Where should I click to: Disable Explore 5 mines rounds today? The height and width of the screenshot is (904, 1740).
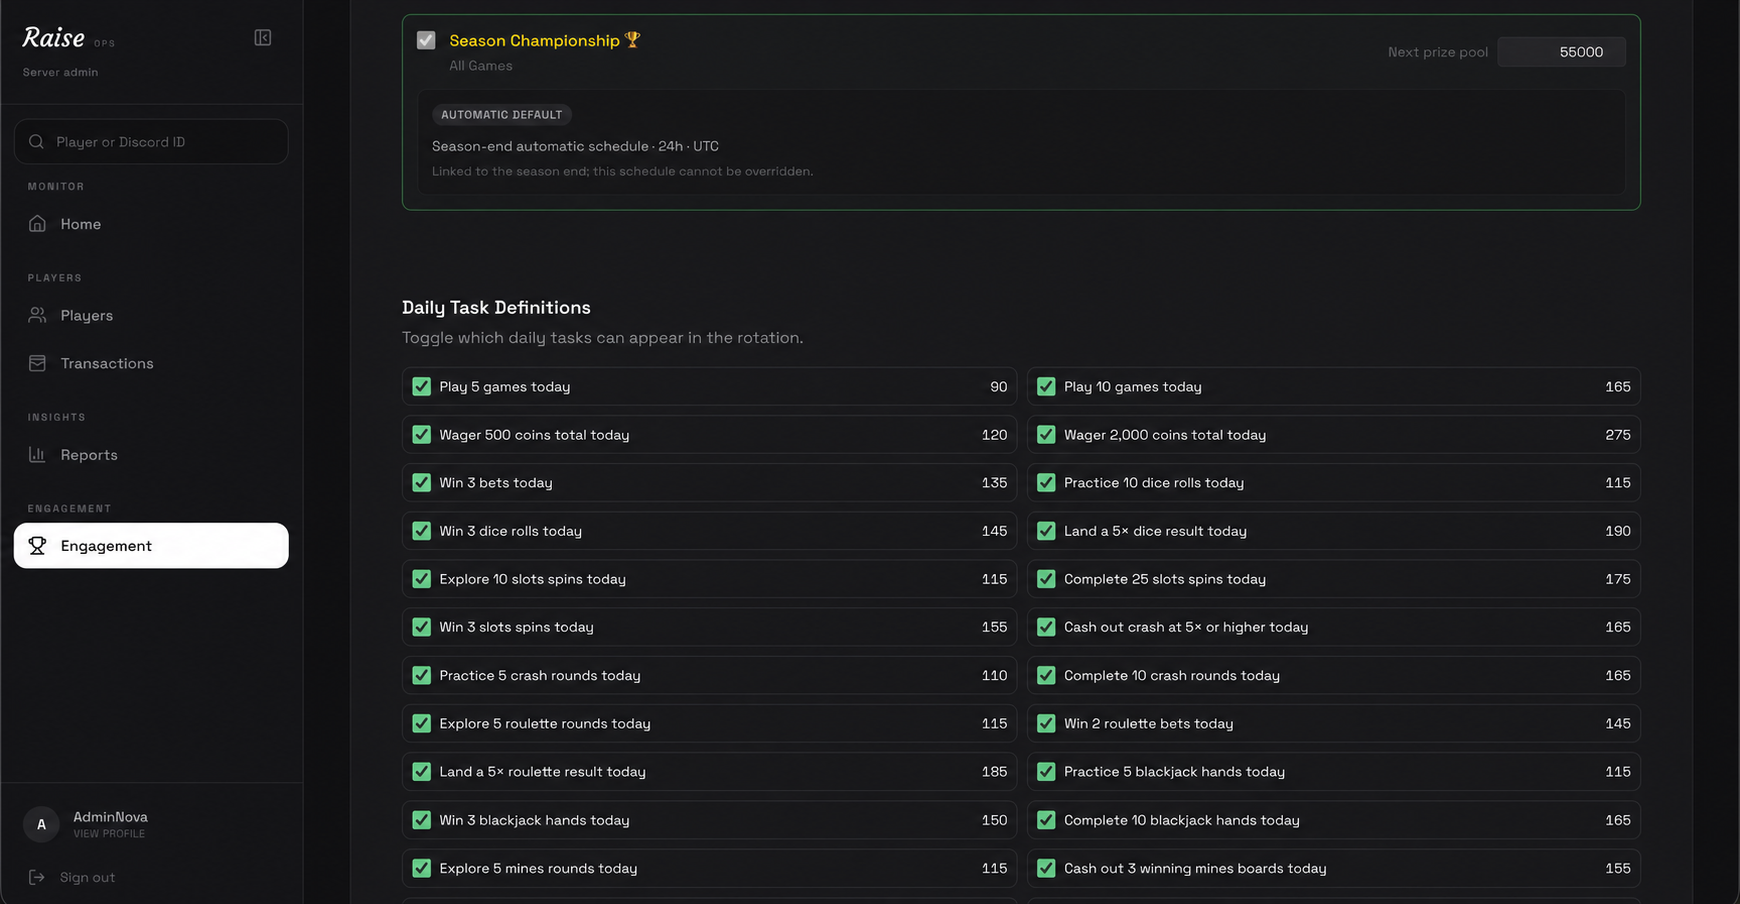pyautogui.click(x=422, y=868)
